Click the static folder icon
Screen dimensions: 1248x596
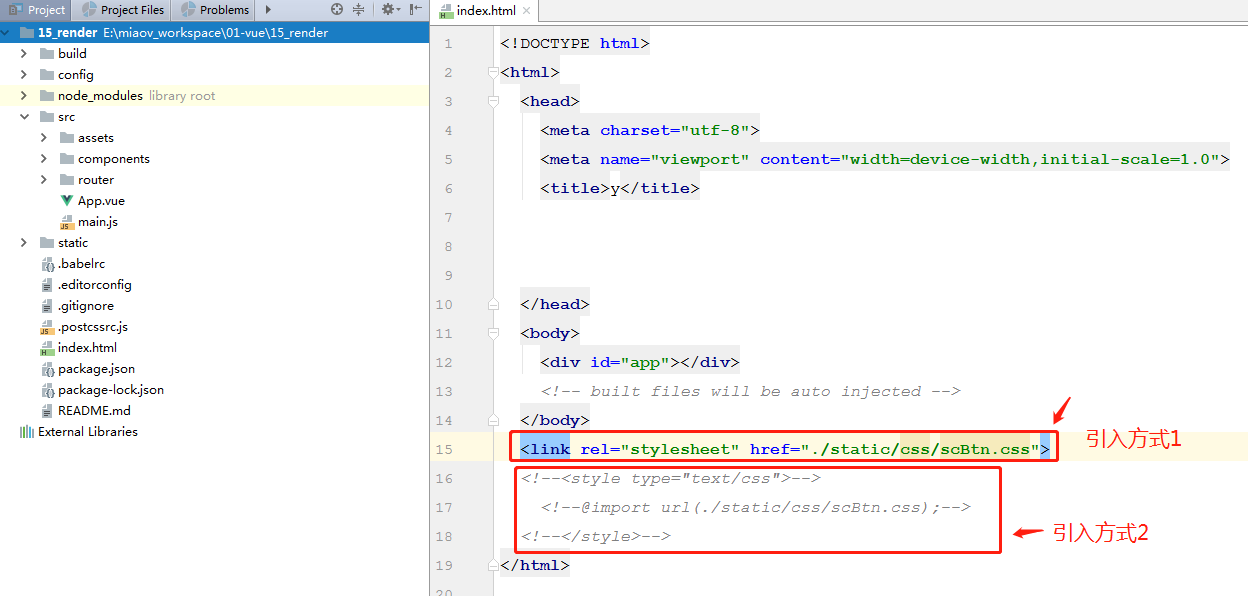tap(47, 242)
